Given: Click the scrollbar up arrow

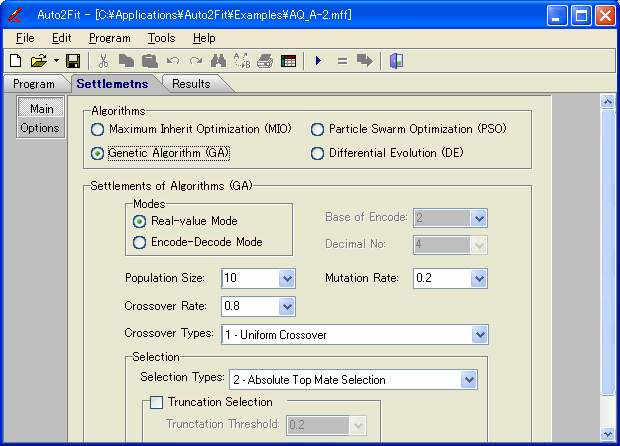Looking at the screenshot, I should pyautogui.click(x=607, y=102).
